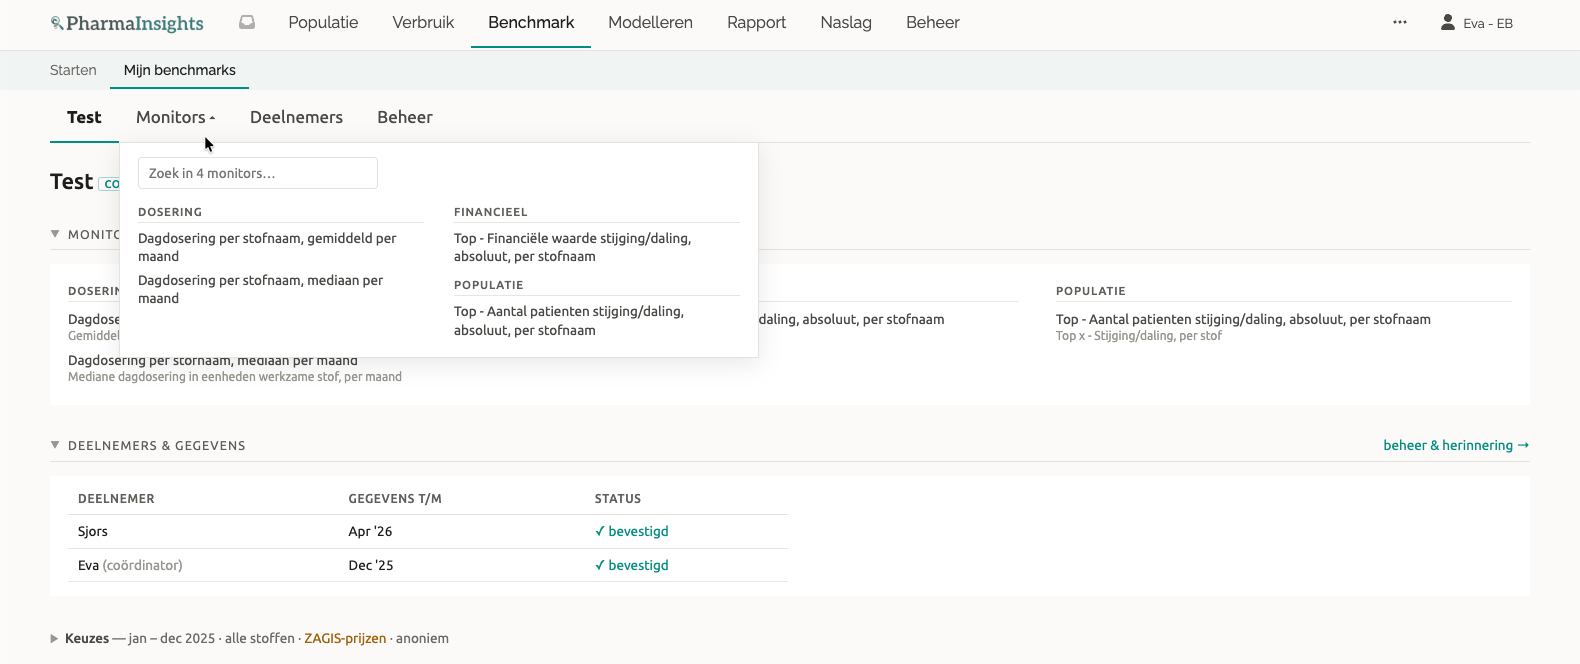This screenshot has width=1580, height=664.
Task: Switch to the Deelnemers tab
Action: point(296,117)
